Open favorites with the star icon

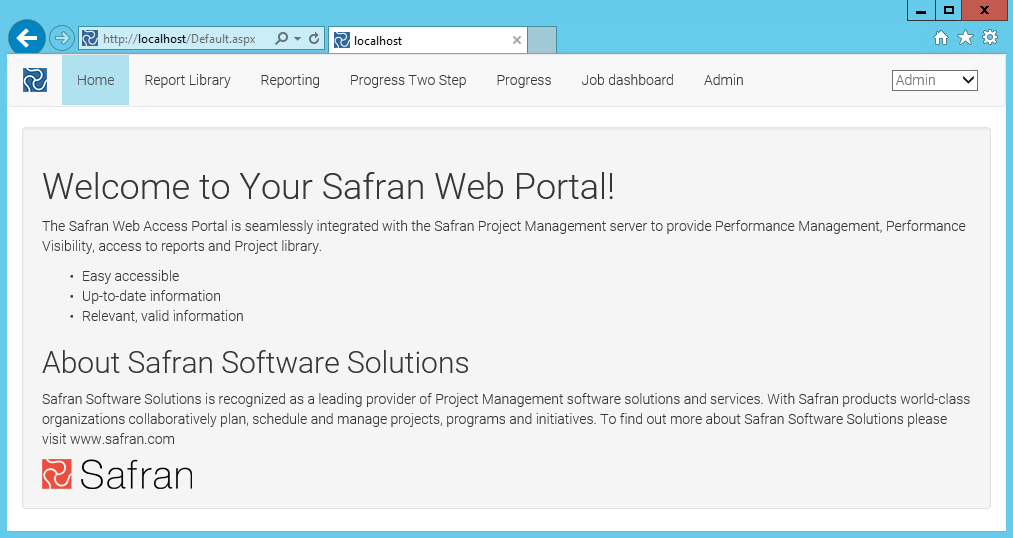coord(965,38)
